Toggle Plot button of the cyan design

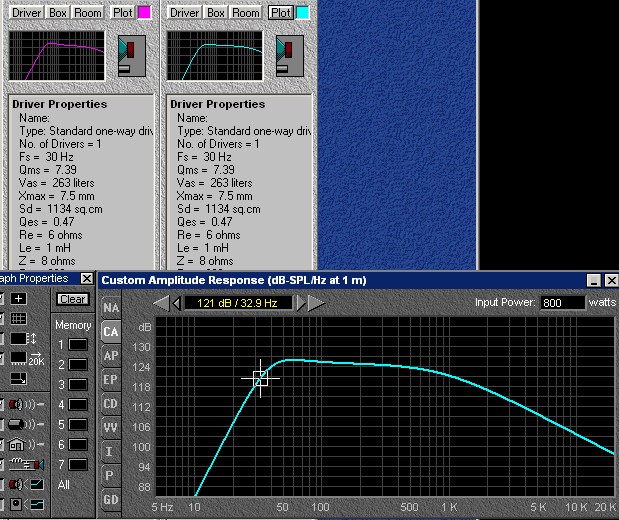(280, 13)
